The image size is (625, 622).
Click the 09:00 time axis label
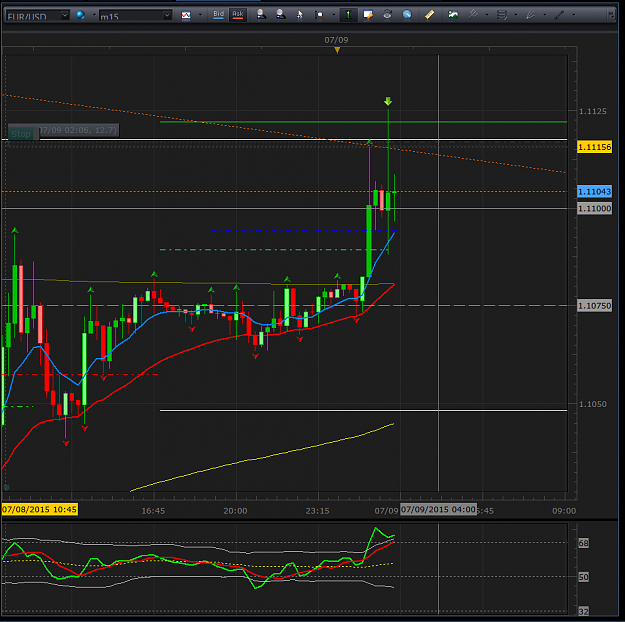(564, 511)
